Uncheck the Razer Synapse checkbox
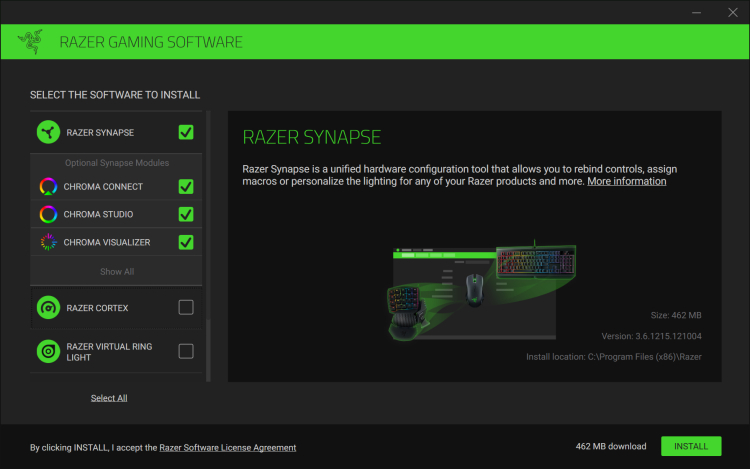750x469 pixels. [186, 132]
